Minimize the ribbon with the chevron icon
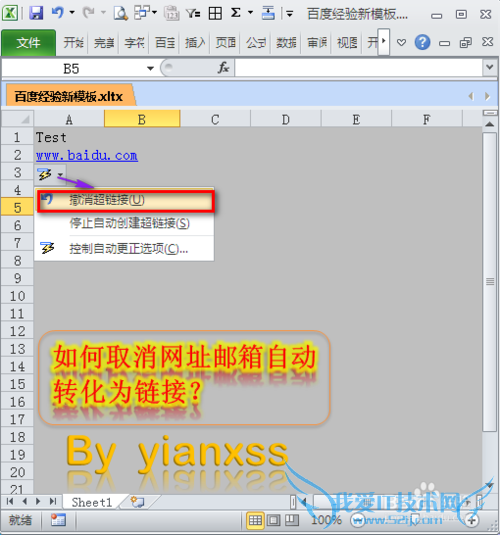This screenshot has height=535, width=500. click(x=401, y=43)
